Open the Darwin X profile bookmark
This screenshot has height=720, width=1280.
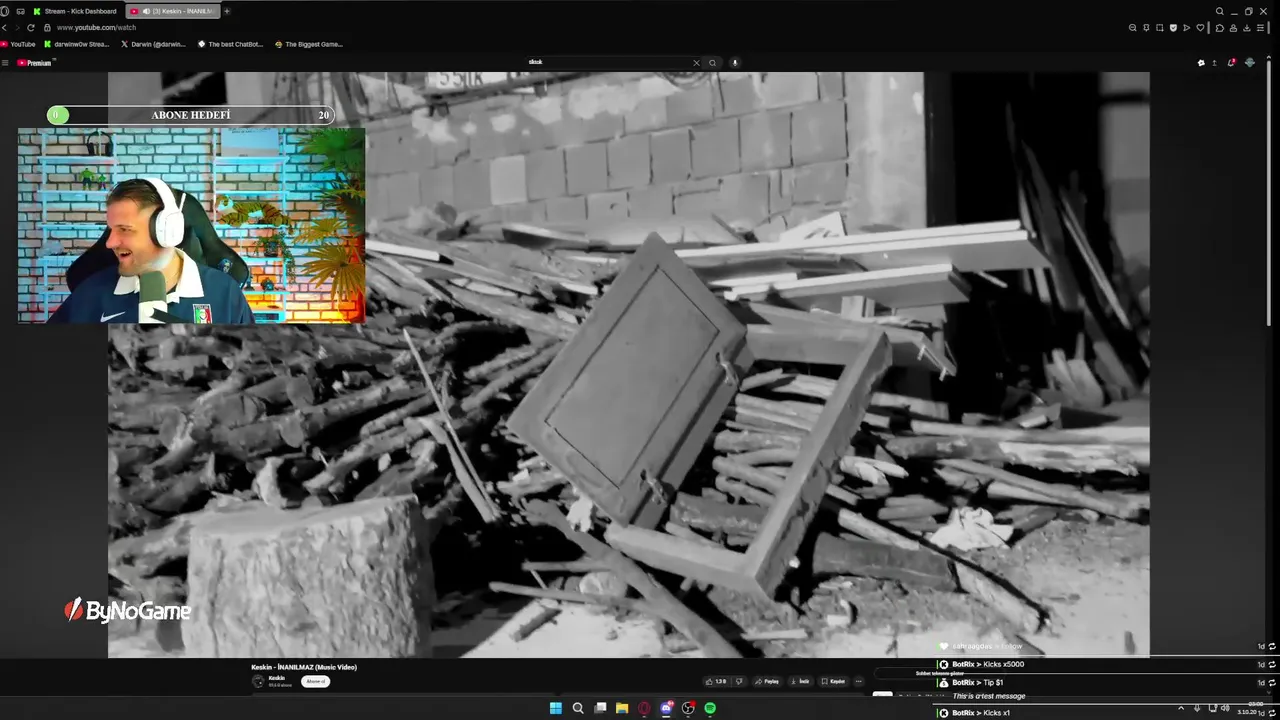pos(153,44)
